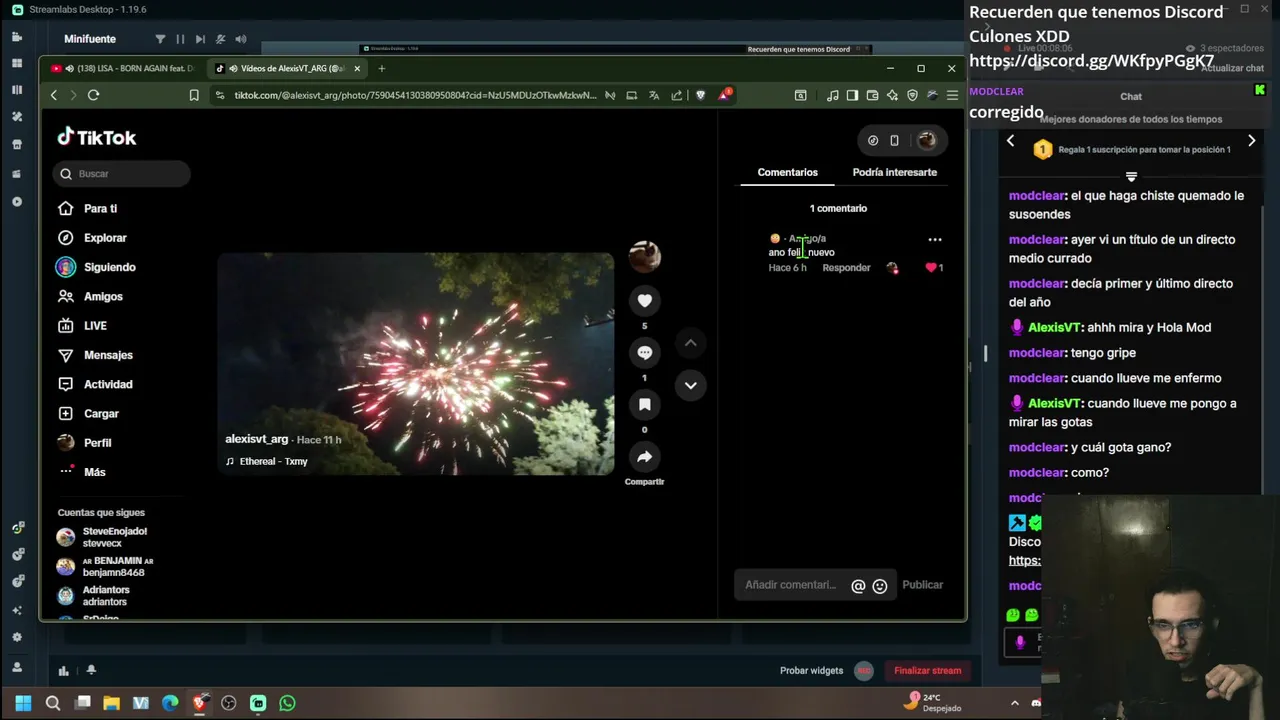1280x720 pixels.
Task: Save the post with bookmark icon
Action: (x=645, y=404)
